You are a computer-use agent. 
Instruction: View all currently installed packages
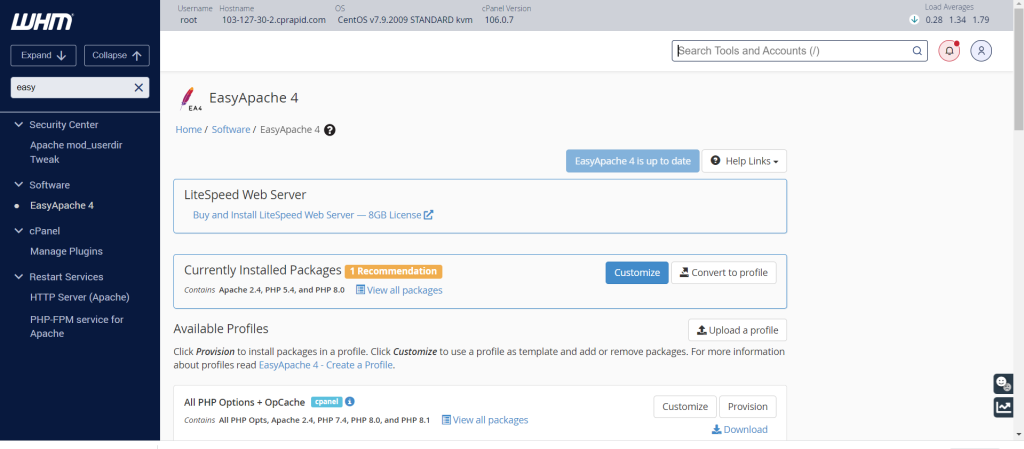click(399, 290)
